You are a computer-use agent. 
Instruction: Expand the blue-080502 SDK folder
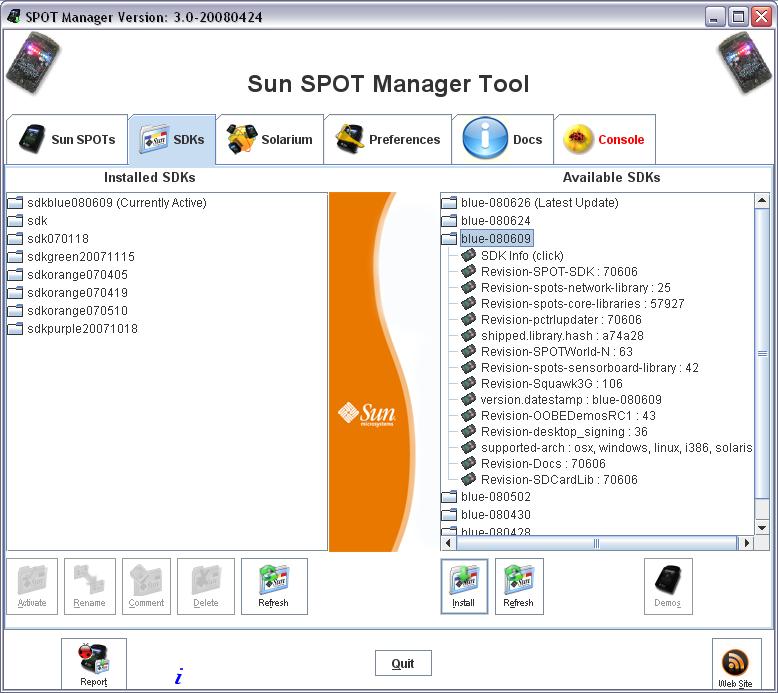[x=449, y=497]
